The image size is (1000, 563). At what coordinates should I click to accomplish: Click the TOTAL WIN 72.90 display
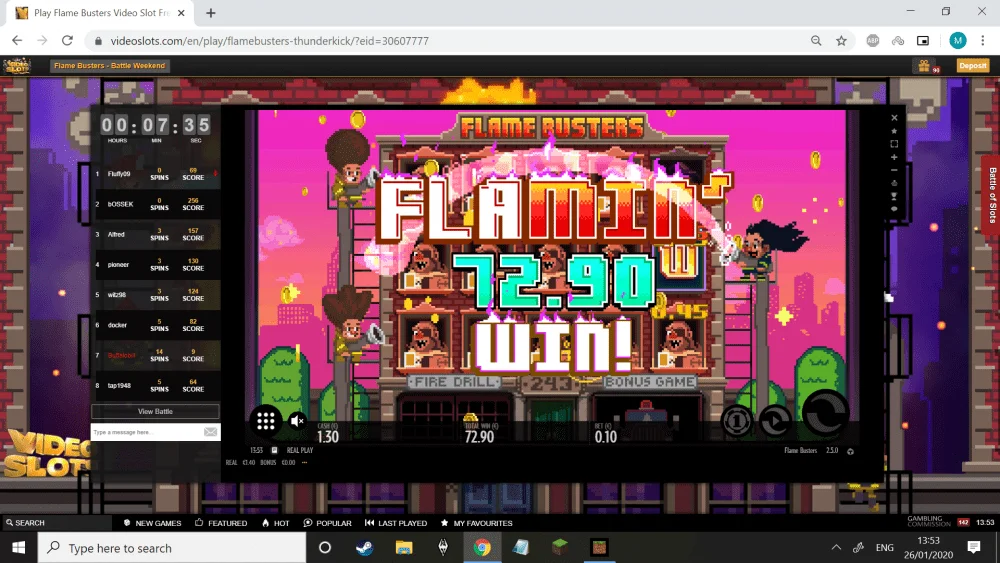(480, 434)
